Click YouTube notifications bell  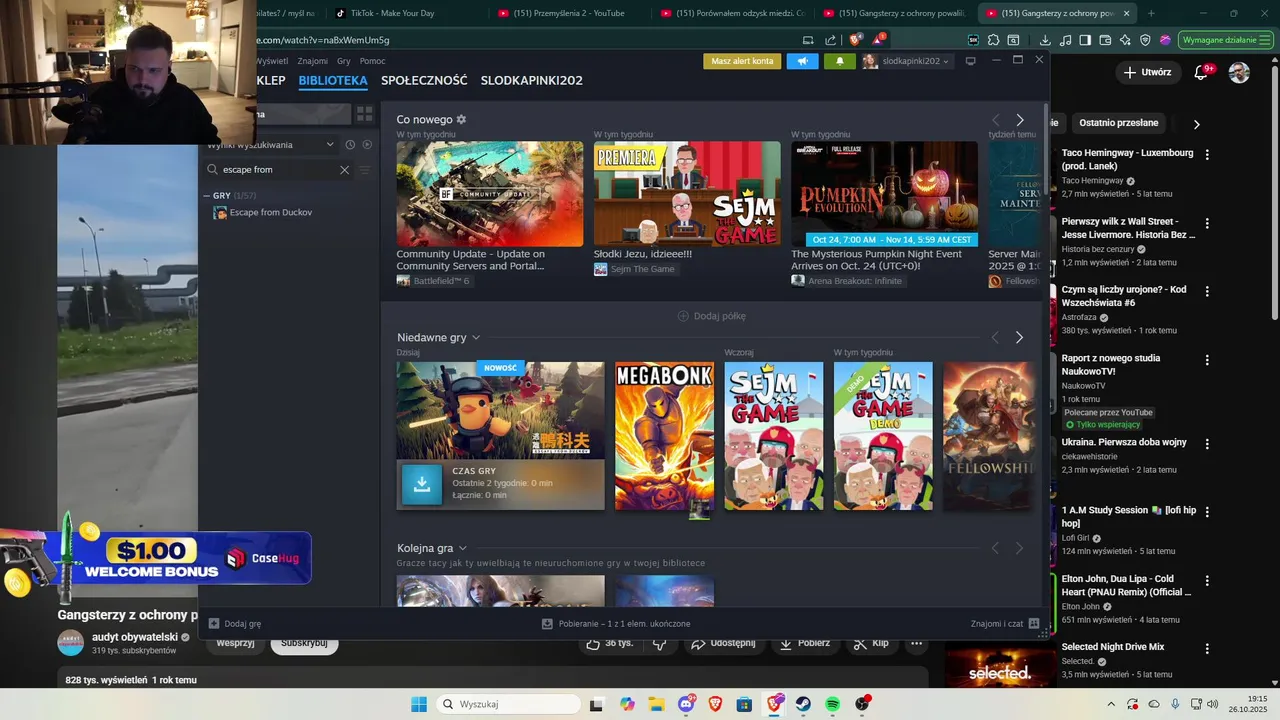tap(1203, 72)
